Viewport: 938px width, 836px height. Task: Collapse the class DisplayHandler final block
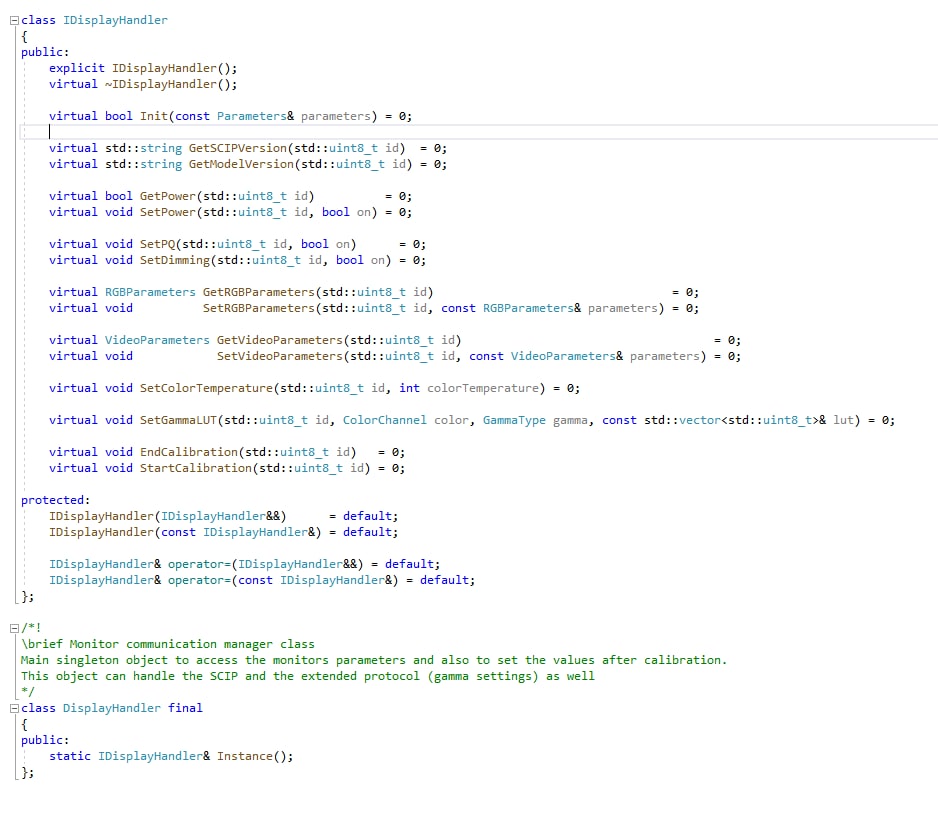pos(14,709)
